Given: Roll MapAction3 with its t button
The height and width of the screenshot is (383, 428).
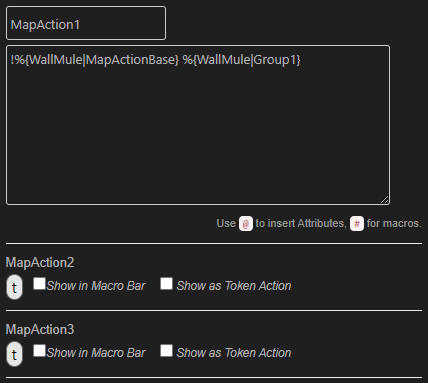Looking at the screenshot, I should point(14,354).
